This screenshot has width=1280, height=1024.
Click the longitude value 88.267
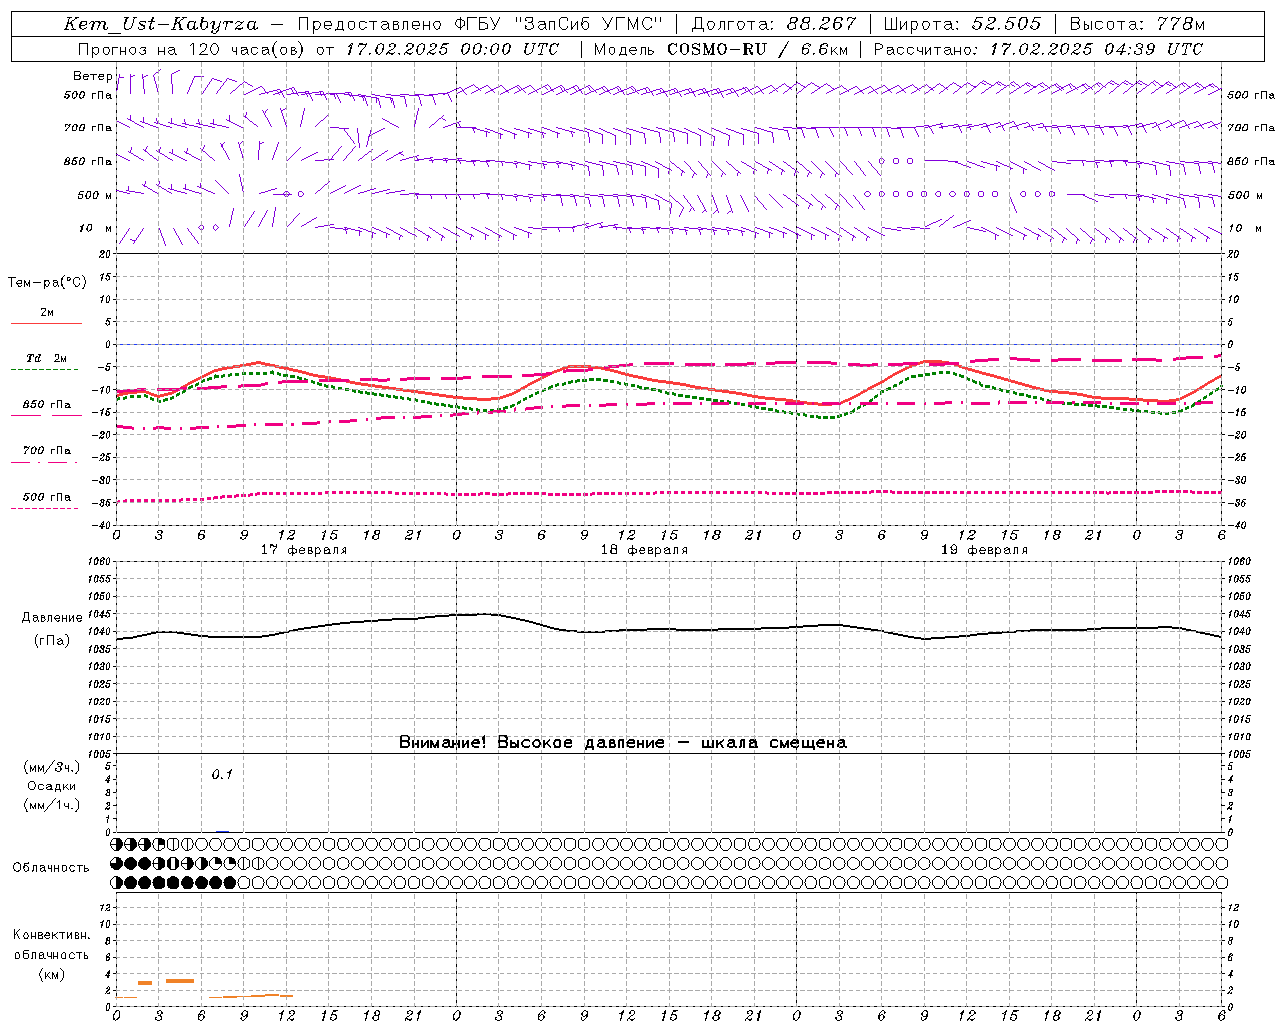click(x=823, y=24)
